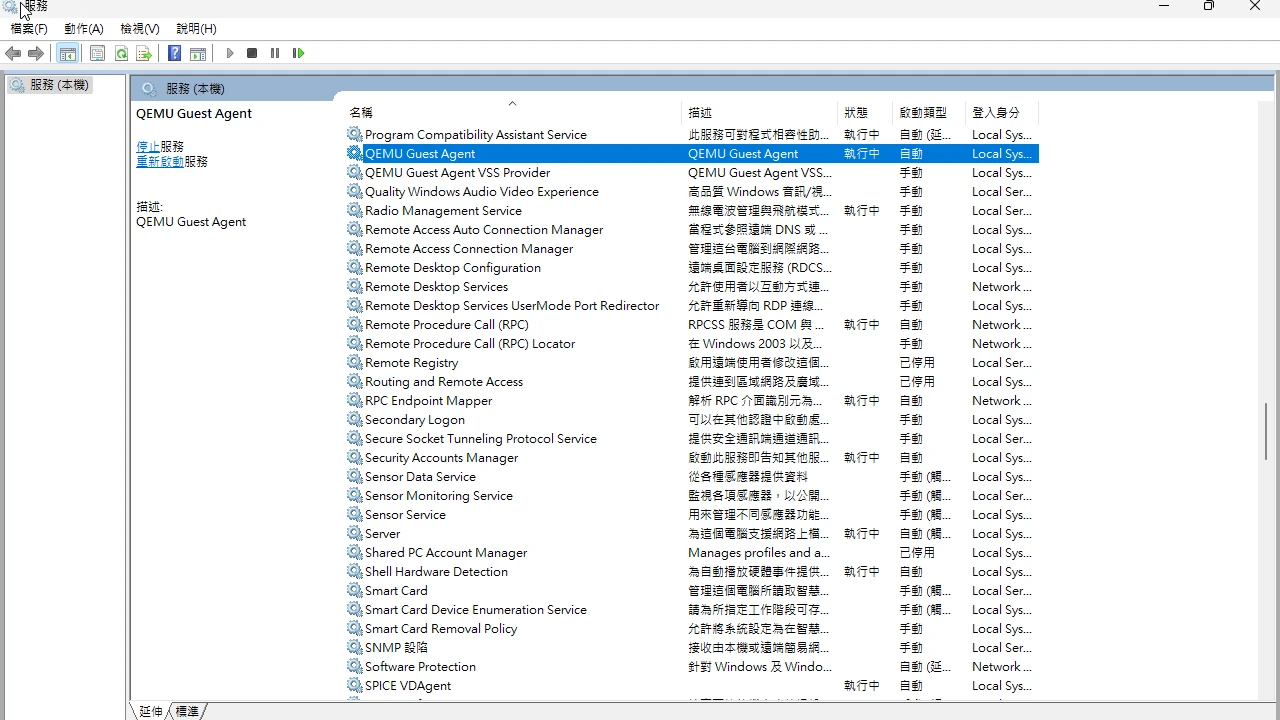1280x720 pixels.
Task: Click the Restart Service toolbar icon
Action: tap(298, 53)
